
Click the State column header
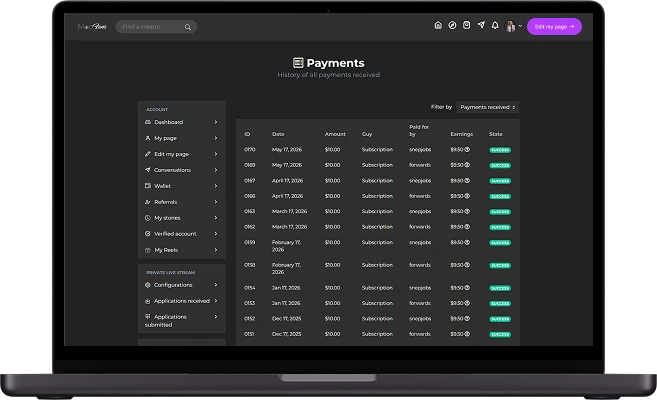tap(496, 134)
